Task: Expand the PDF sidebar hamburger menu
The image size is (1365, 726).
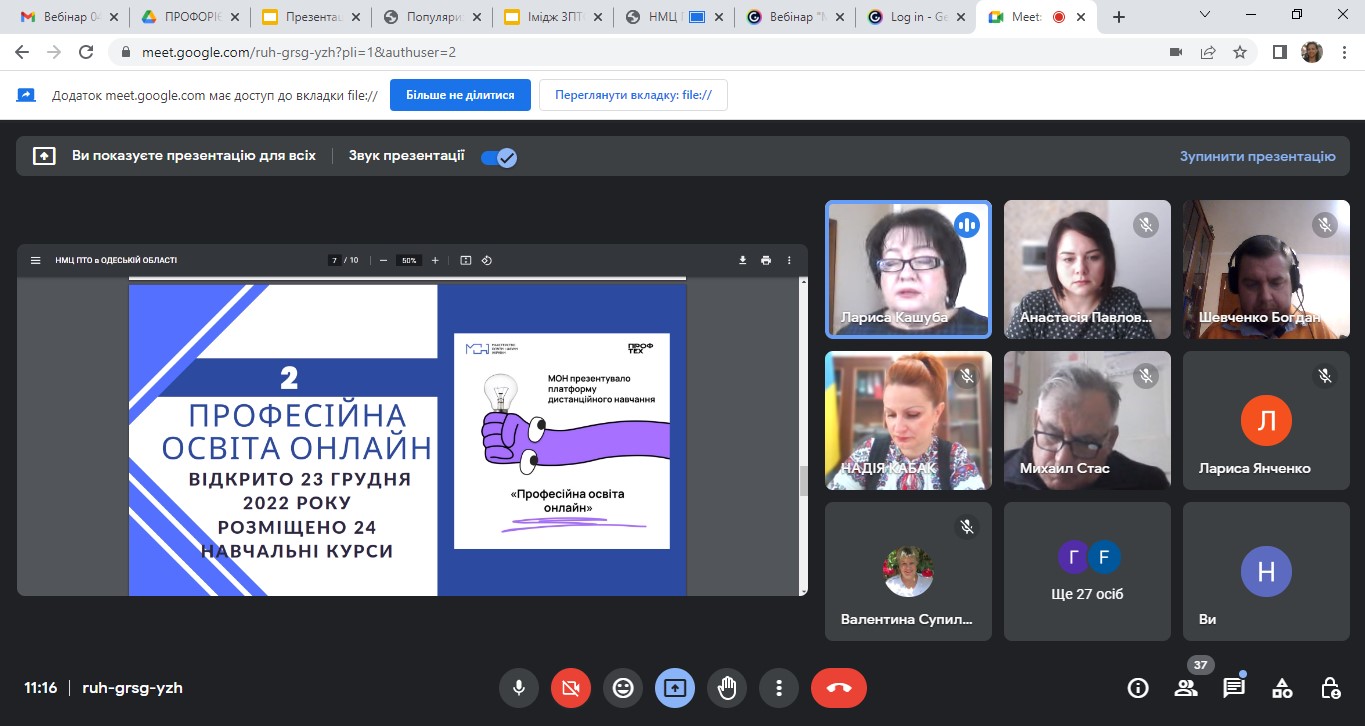Action: [36, 260]
